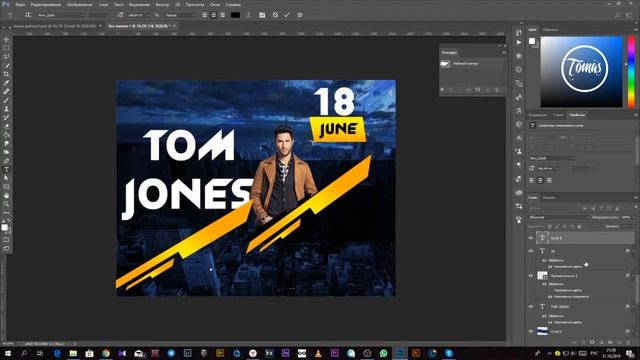Delete layer using trash icon

628,342
